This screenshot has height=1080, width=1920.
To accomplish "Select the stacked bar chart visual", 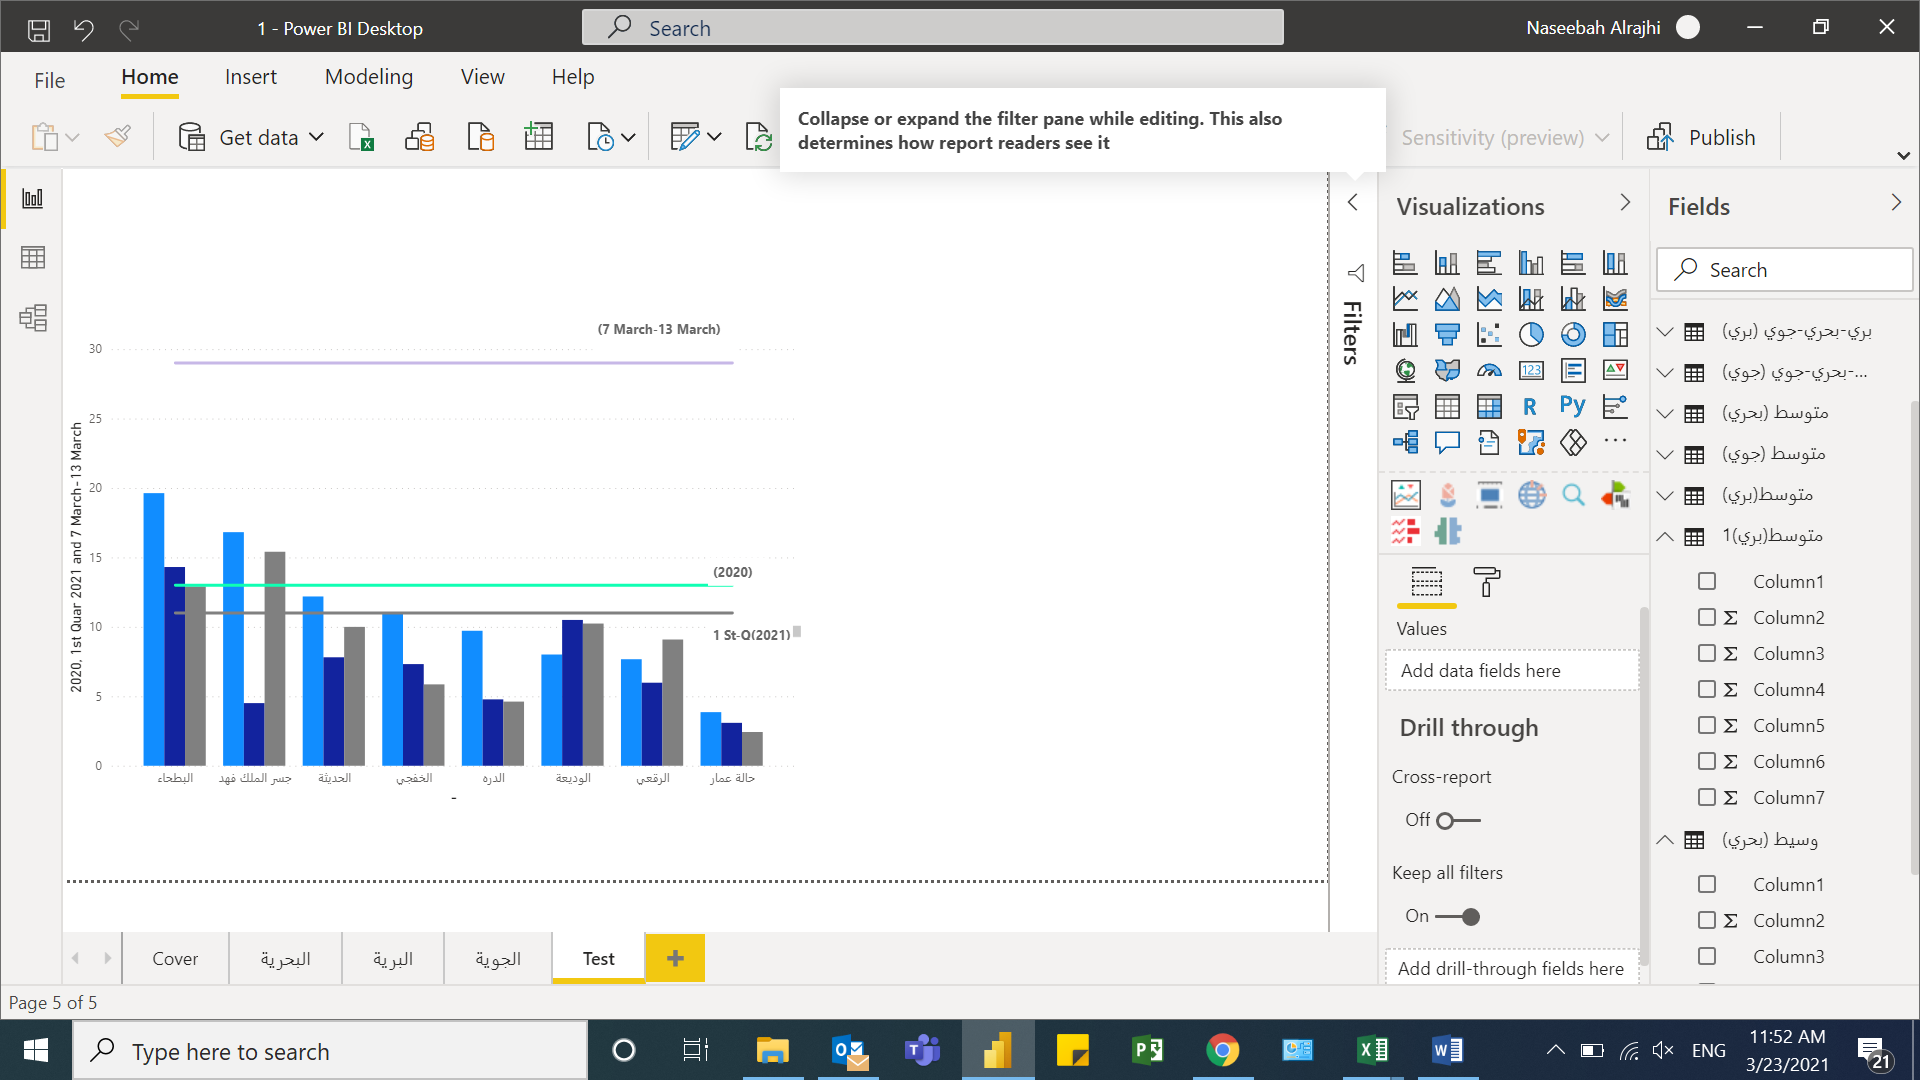I will (x=1405, y=263).
